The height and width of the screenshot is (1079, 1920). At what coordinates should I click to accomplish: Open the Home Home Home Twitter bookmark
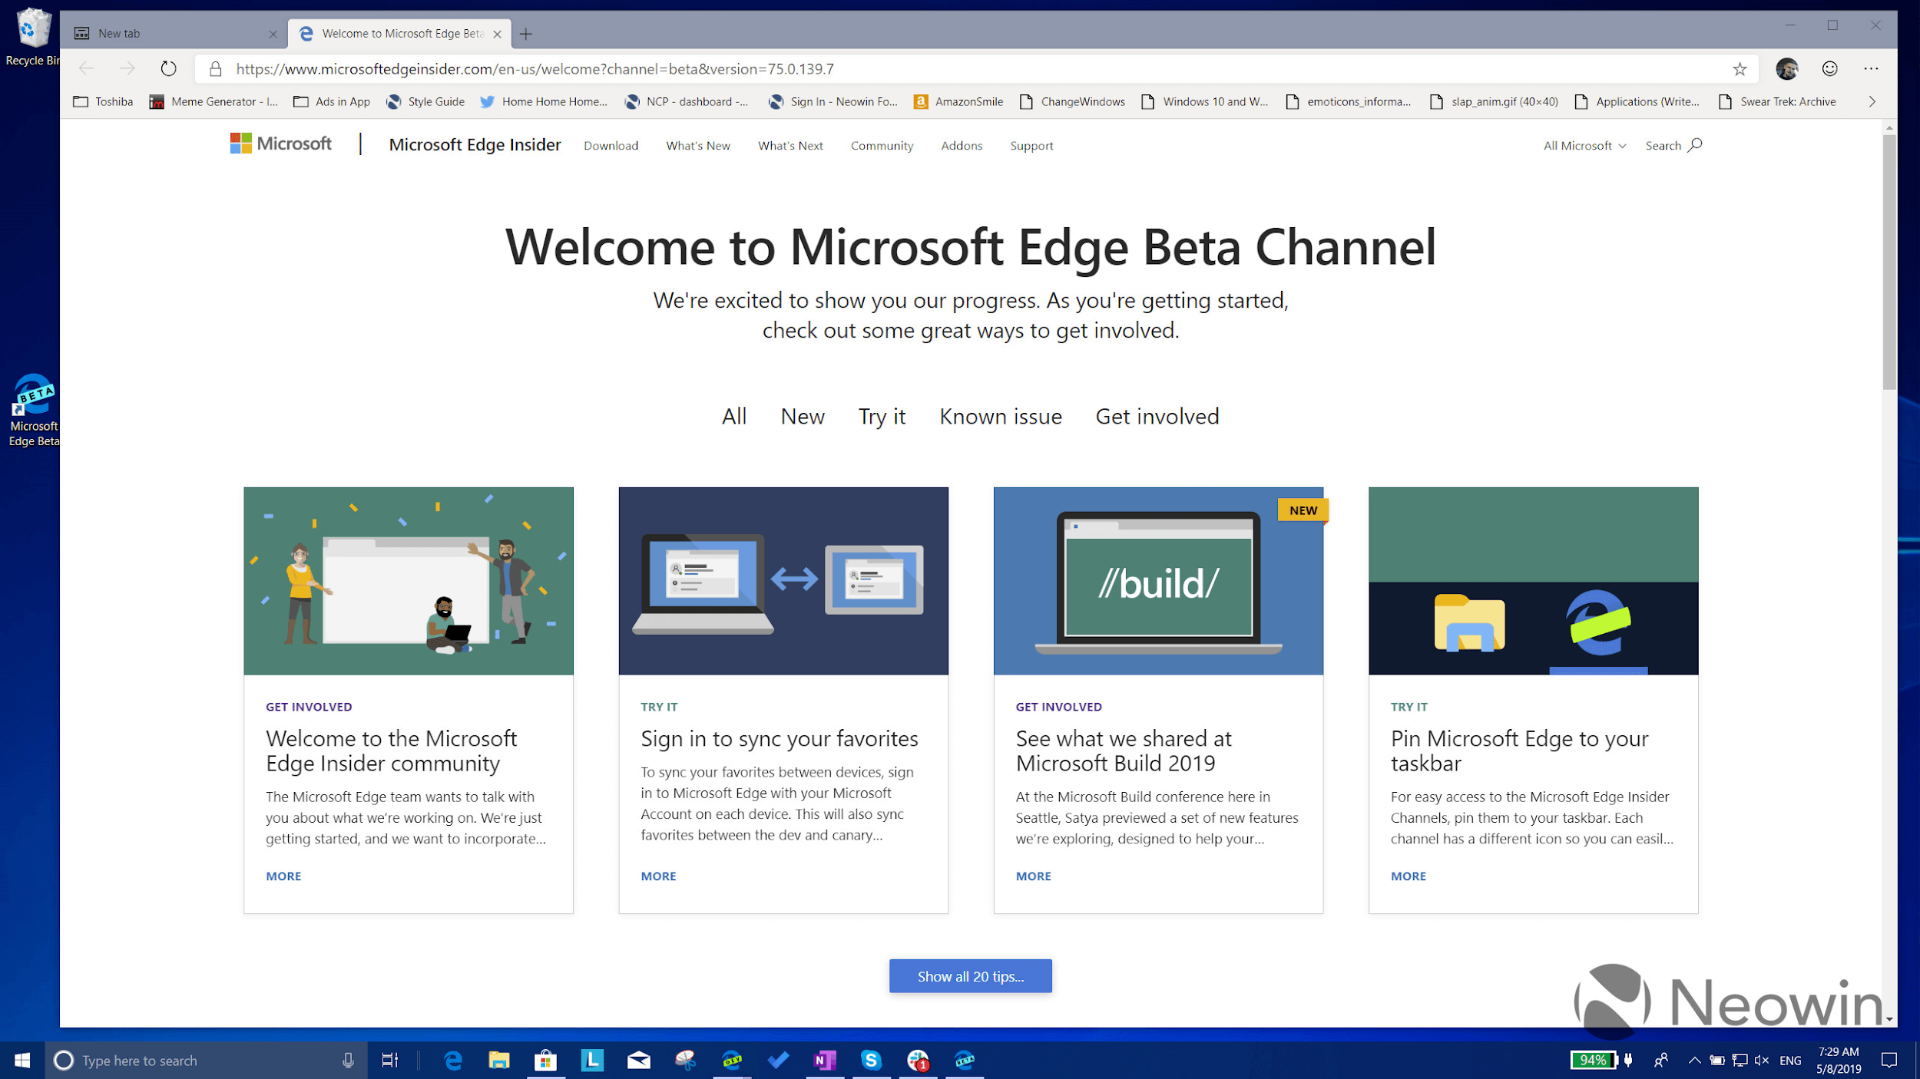coord(543,102)
